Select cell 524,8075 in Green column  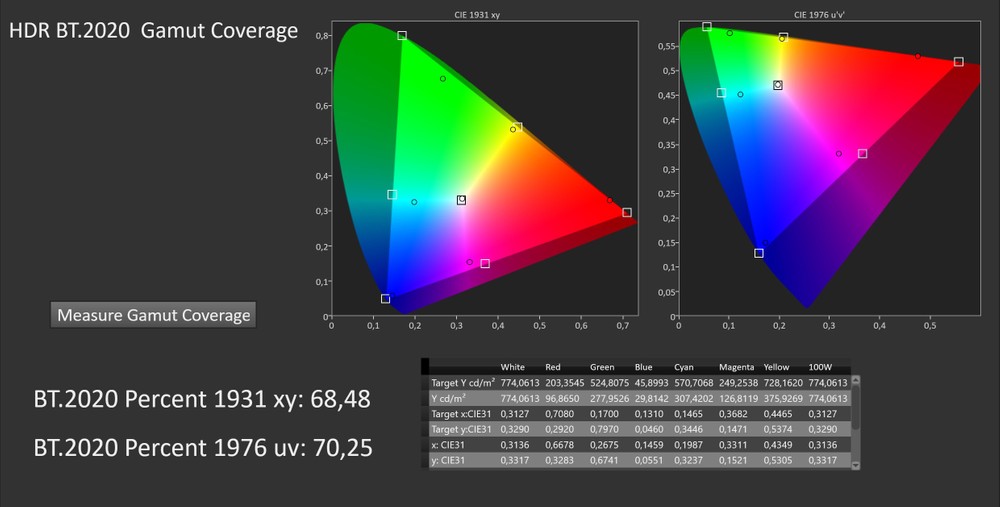click(609, 383)
